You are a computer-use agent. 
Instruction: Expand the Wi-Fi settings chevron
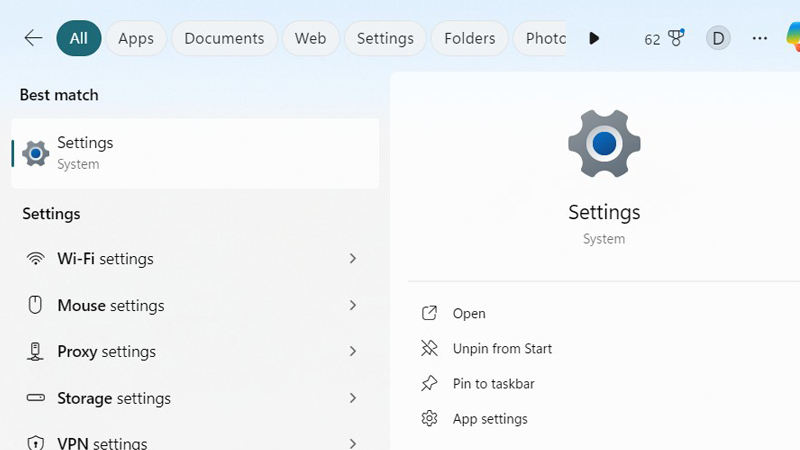(x=352, y=259)
